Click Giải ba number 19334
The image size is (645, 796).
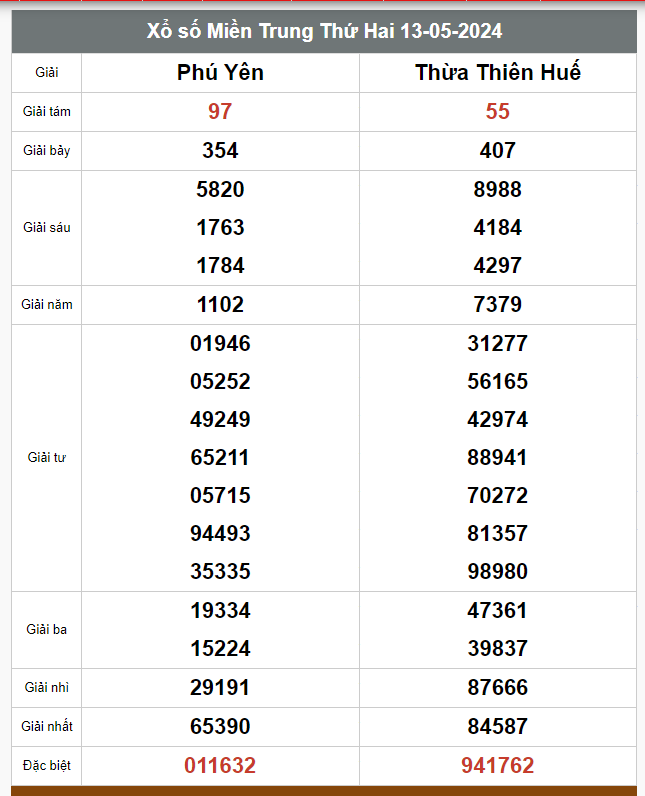tap(220, 611)
